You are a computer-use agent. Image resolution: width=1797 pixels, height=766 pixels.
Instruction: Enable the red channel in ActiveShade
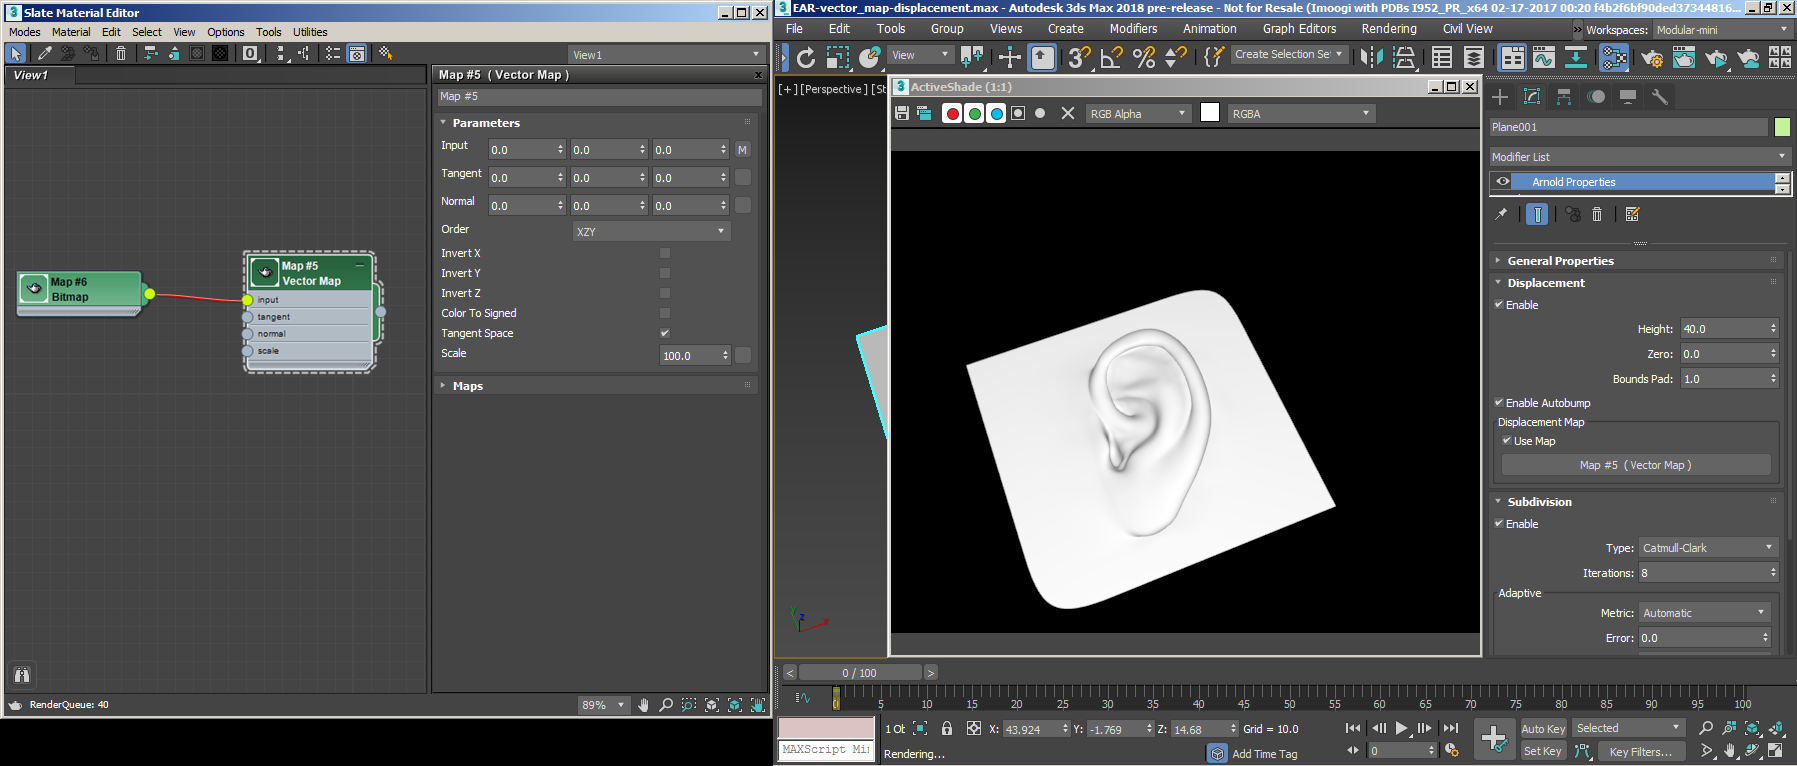point(952,114)
